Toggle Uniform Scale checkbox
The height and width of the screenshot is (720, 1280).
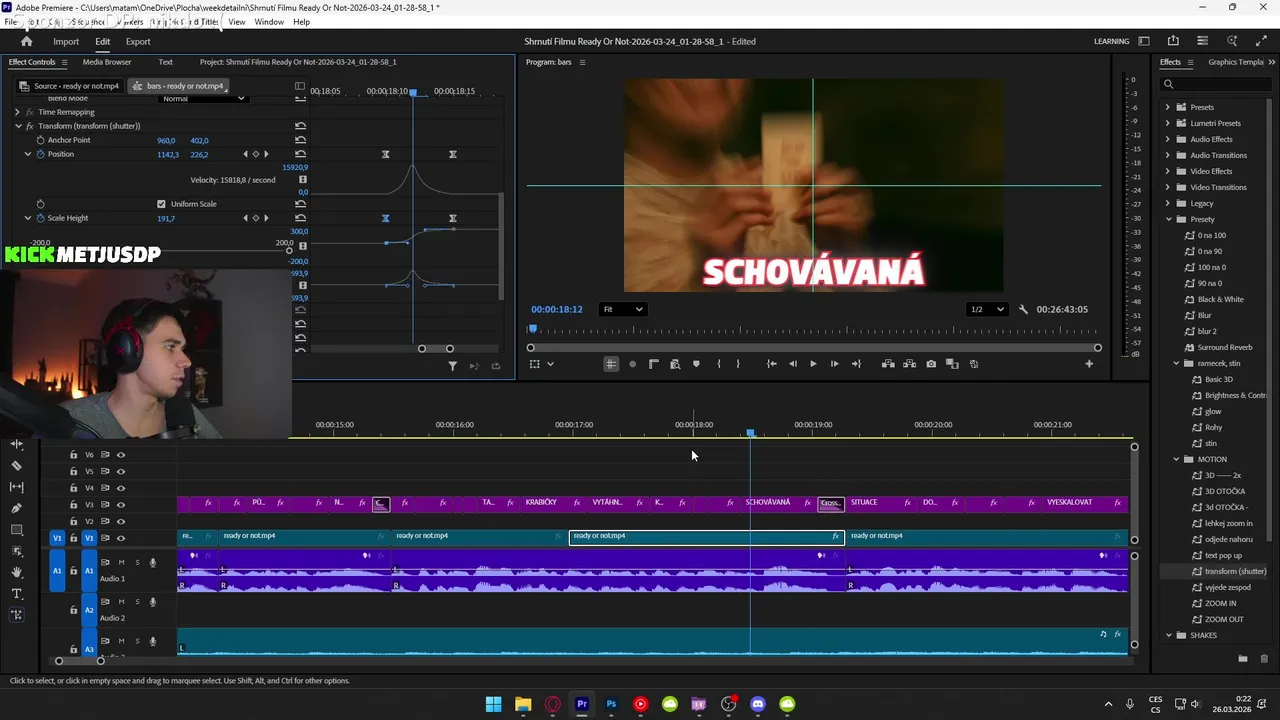161,204
